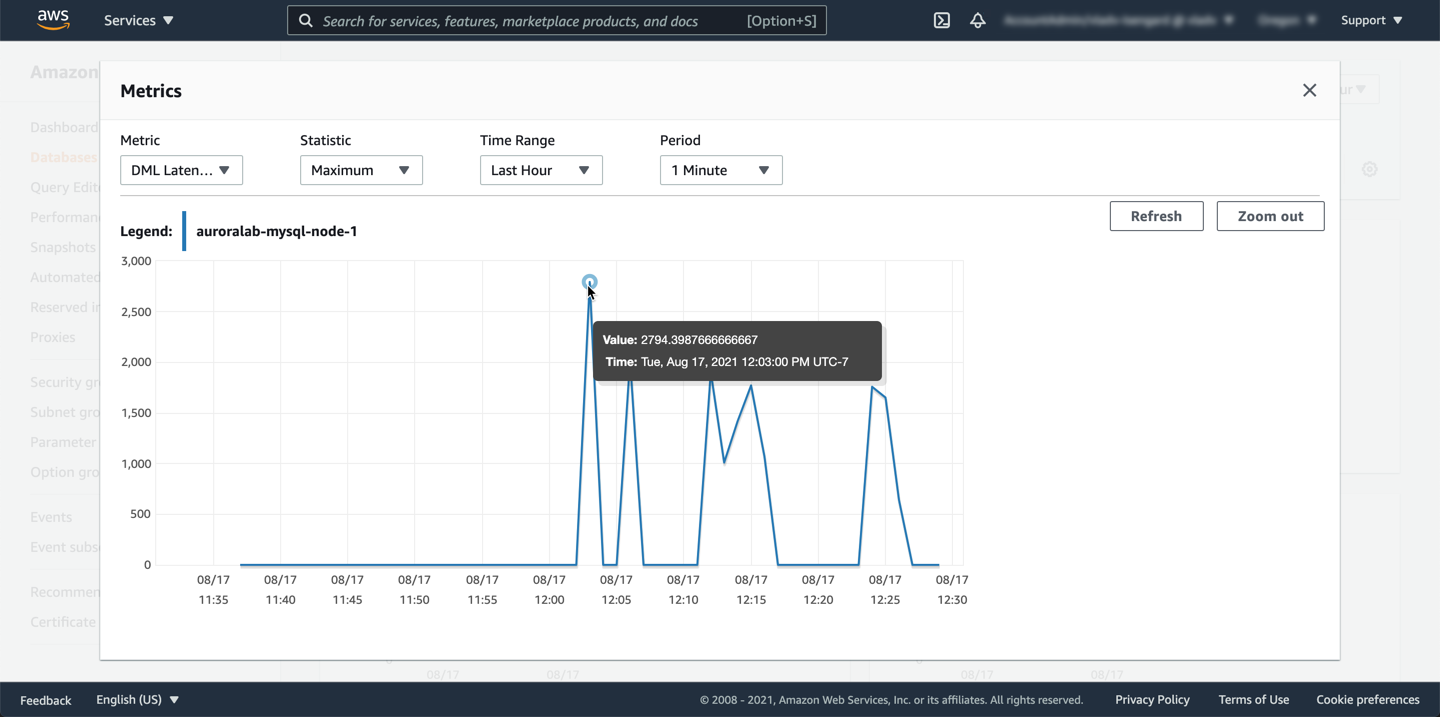Screen dimensions: 1440x717
Task: Open the Time Range dropdown Last Hour
Action: (541, 170)
